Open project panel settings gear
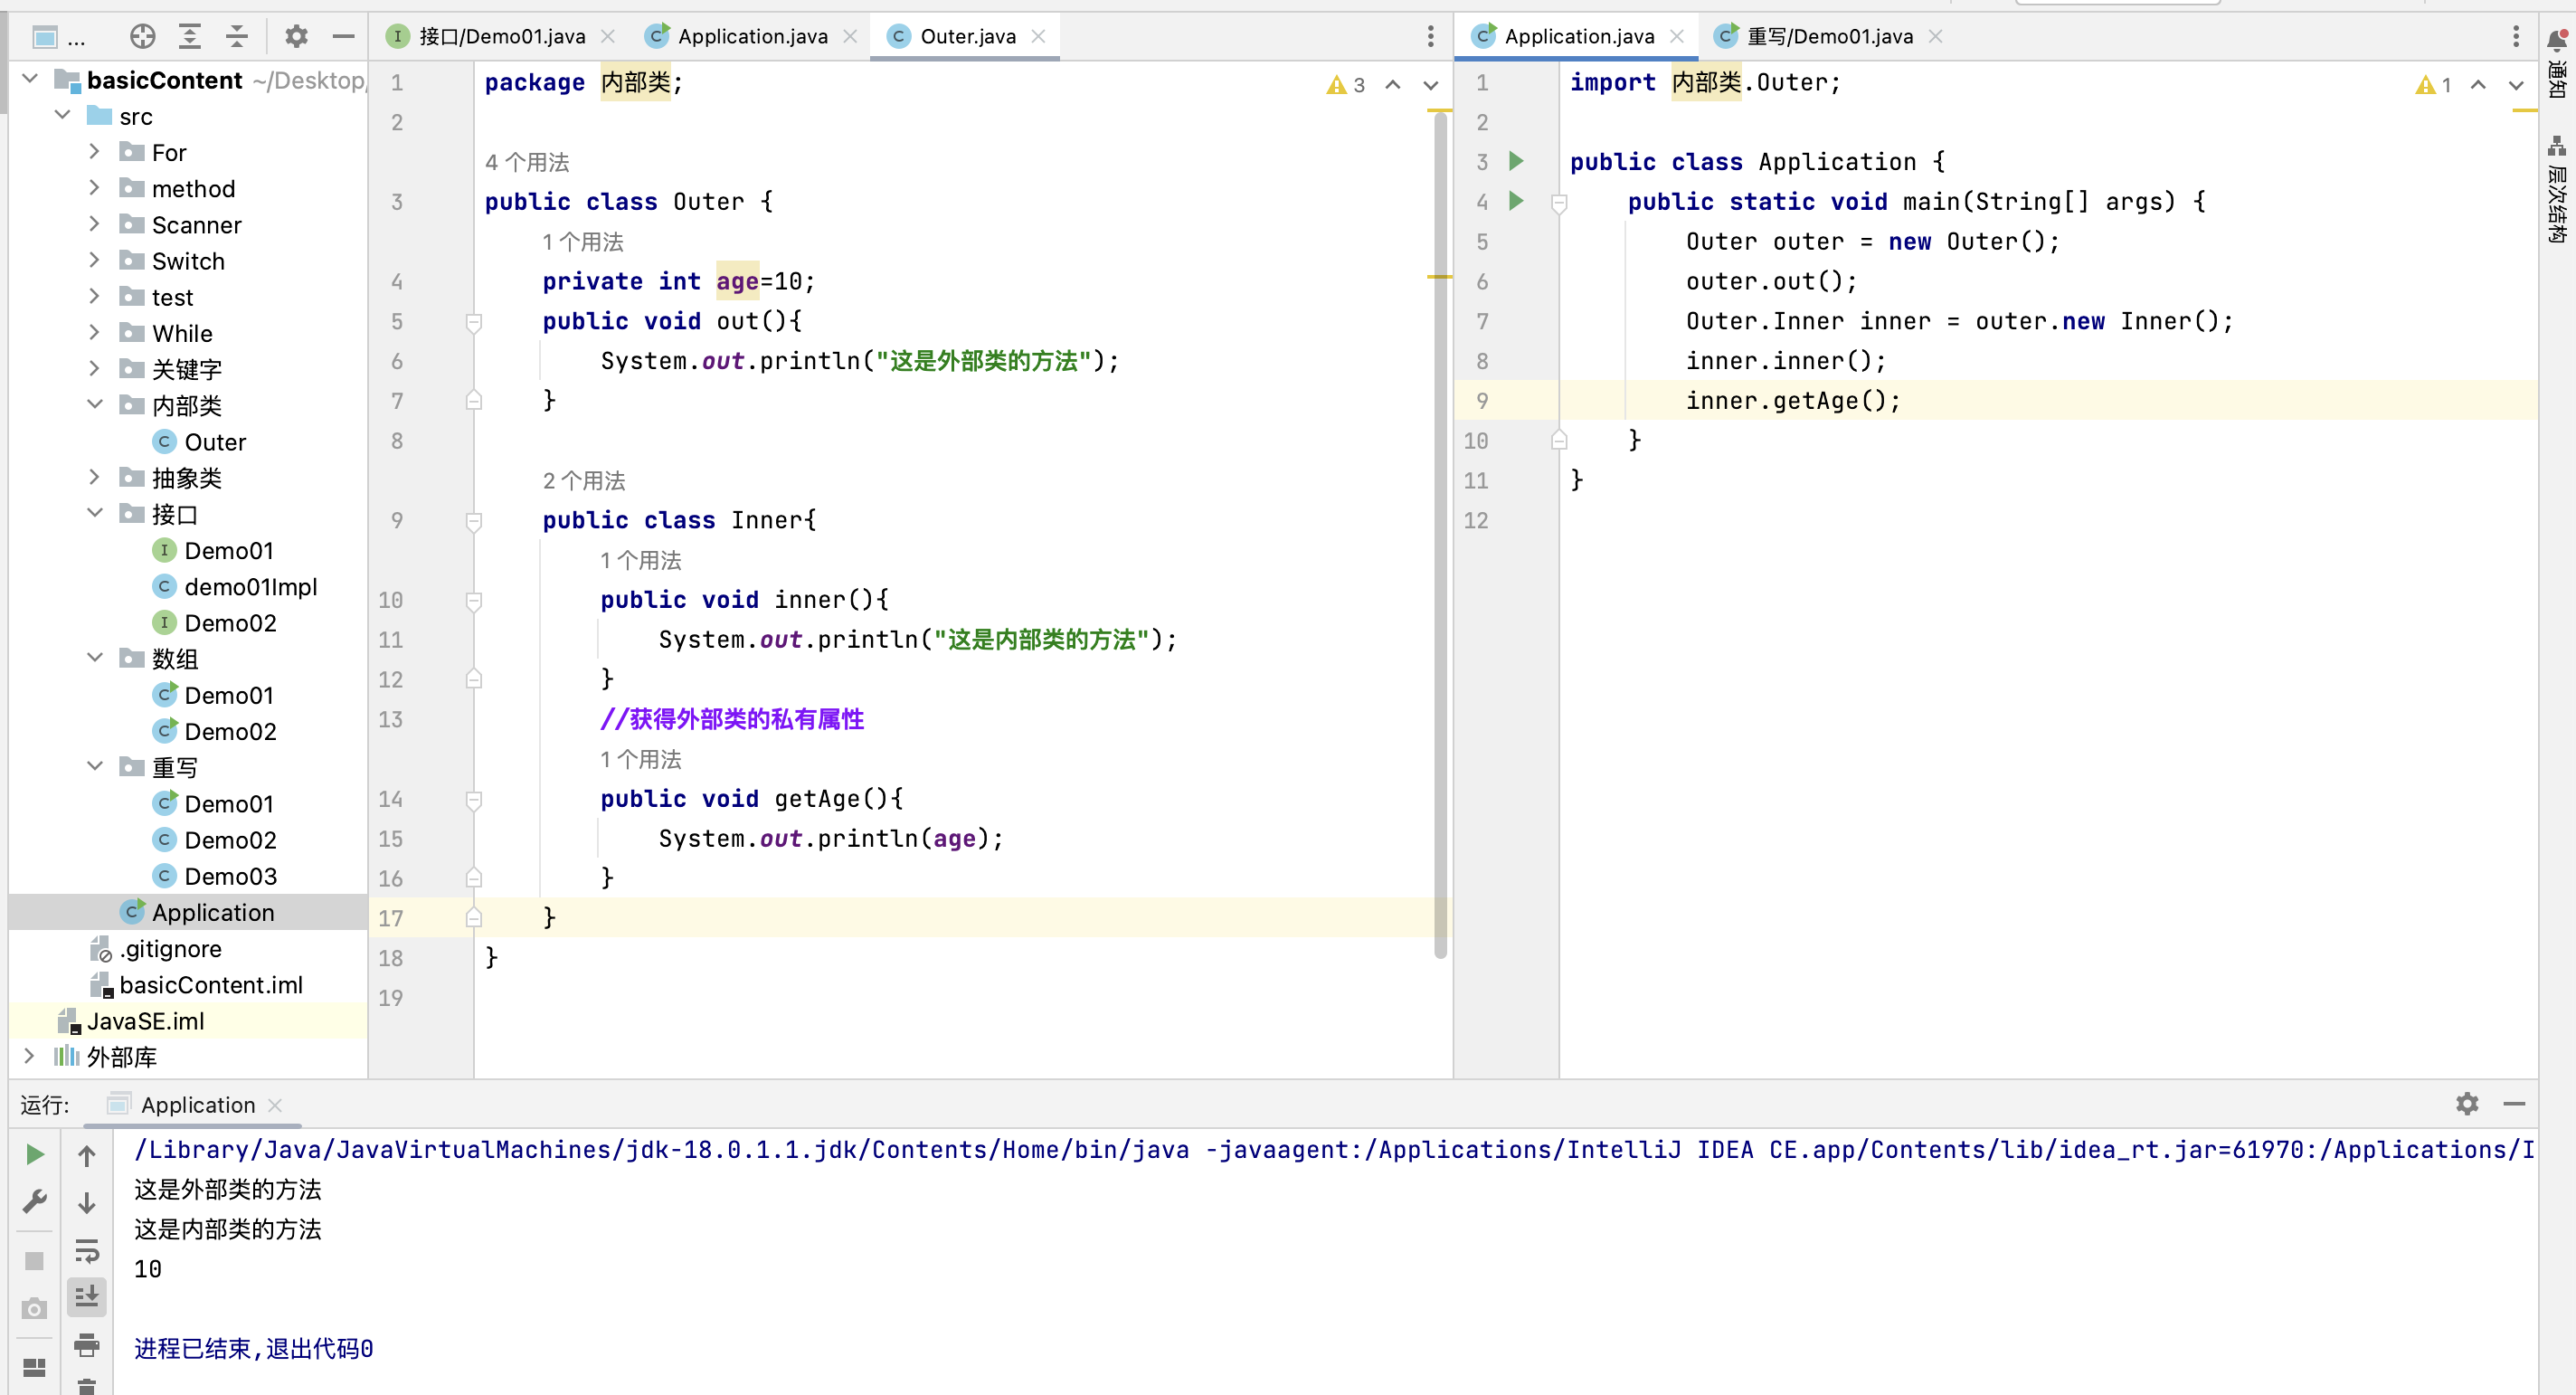Viewport: 2576px width, 1395px height. coord(296,37)
